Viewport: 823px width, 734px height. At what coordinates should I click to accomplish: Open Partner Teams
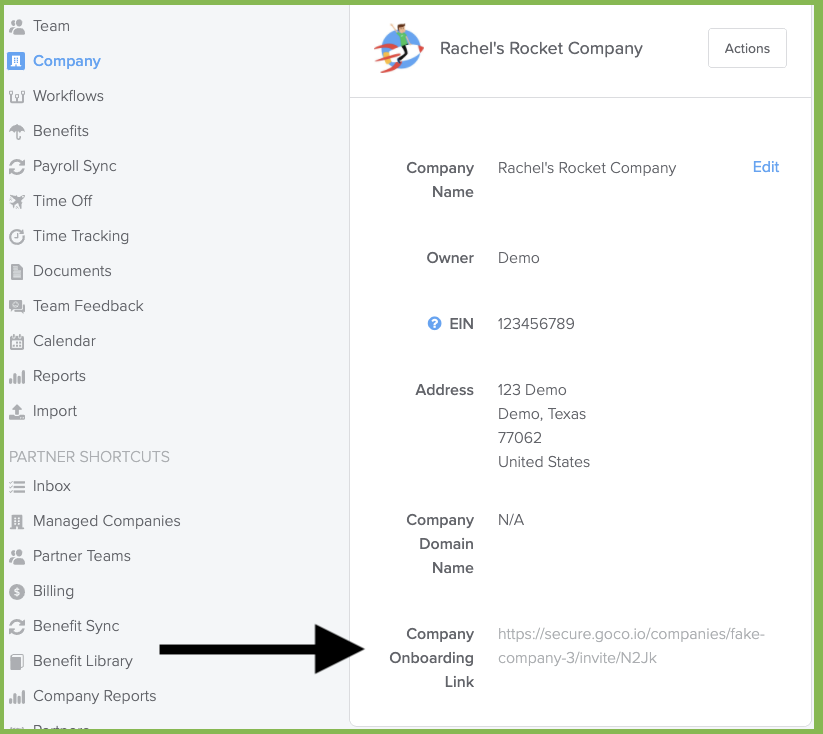(82, 555)
